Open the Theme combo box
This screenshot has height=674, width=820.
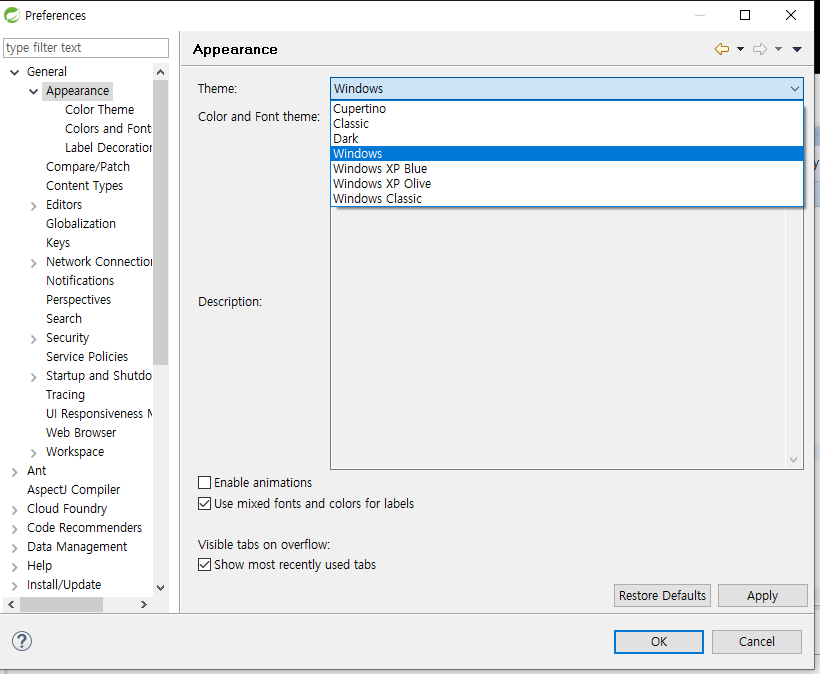pyautogui.click(x=567, y=88)
